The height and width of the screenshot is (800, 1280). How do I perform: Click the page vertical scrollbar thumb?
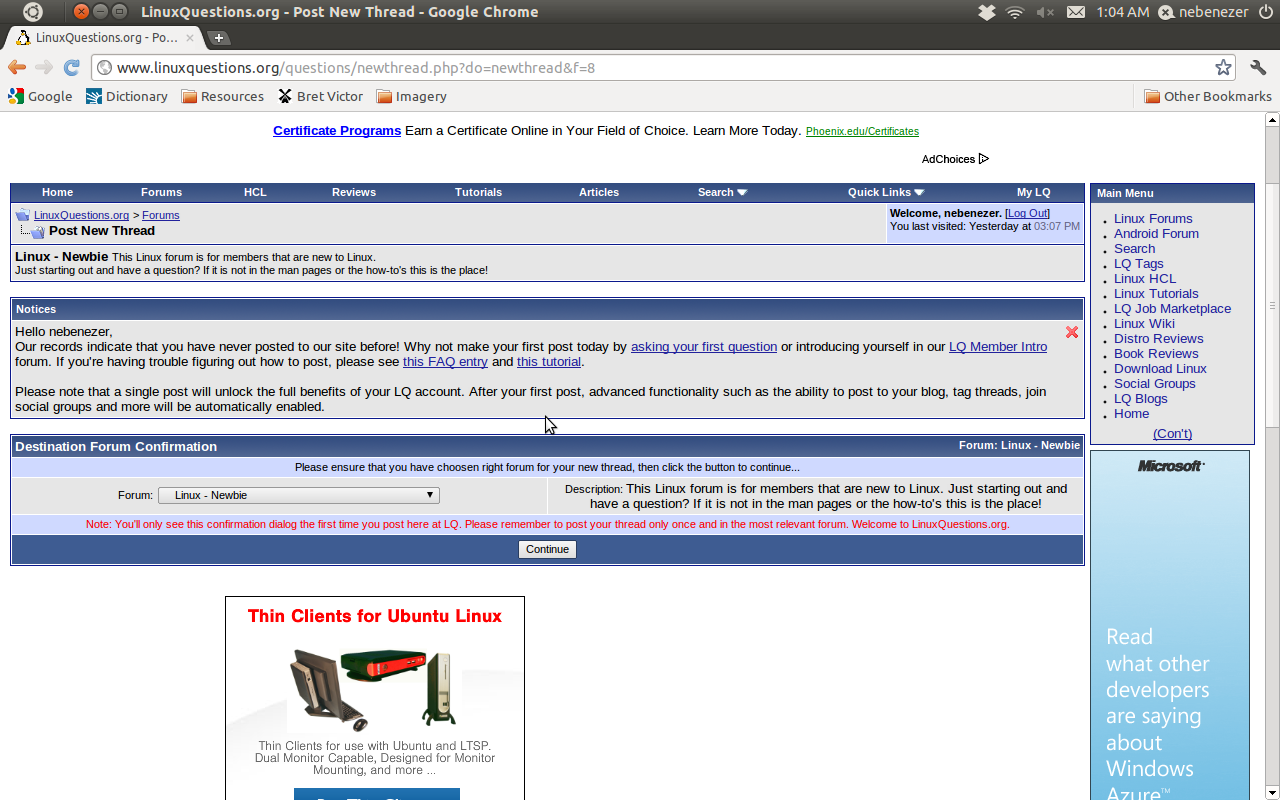tap(1272, 305)
